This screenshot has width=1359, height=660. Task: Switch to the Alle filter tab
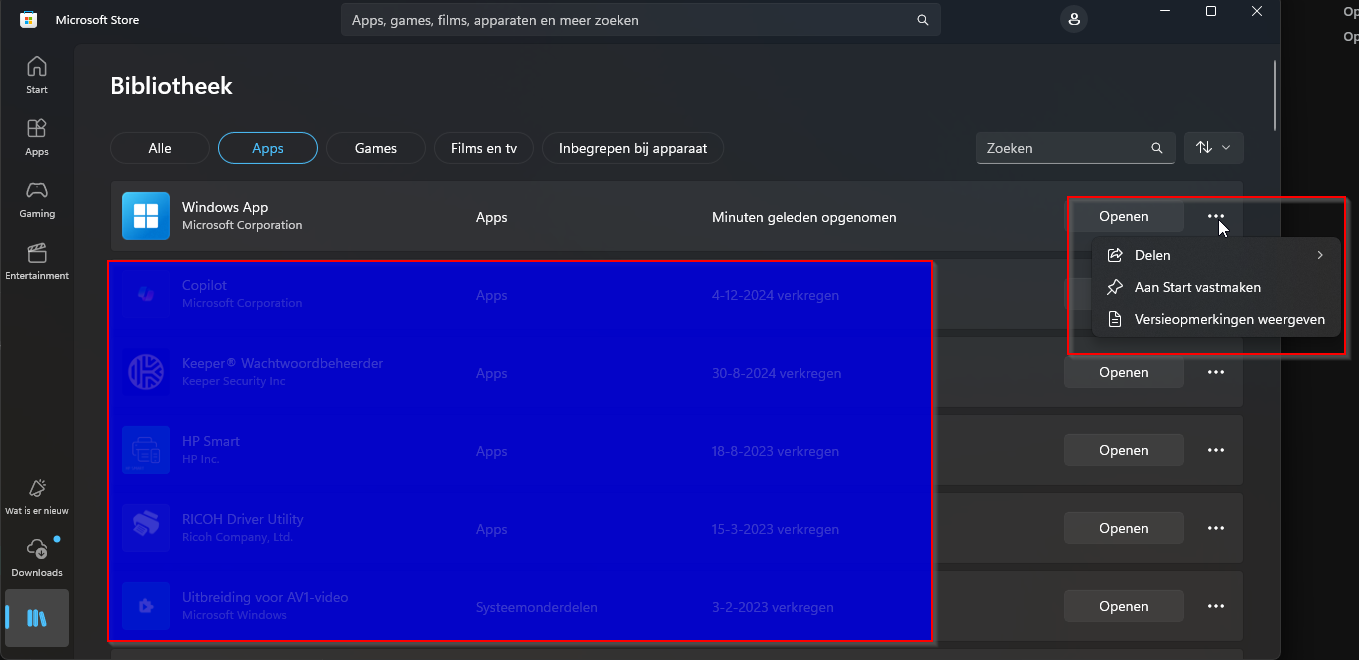click(x=160, y=148)
